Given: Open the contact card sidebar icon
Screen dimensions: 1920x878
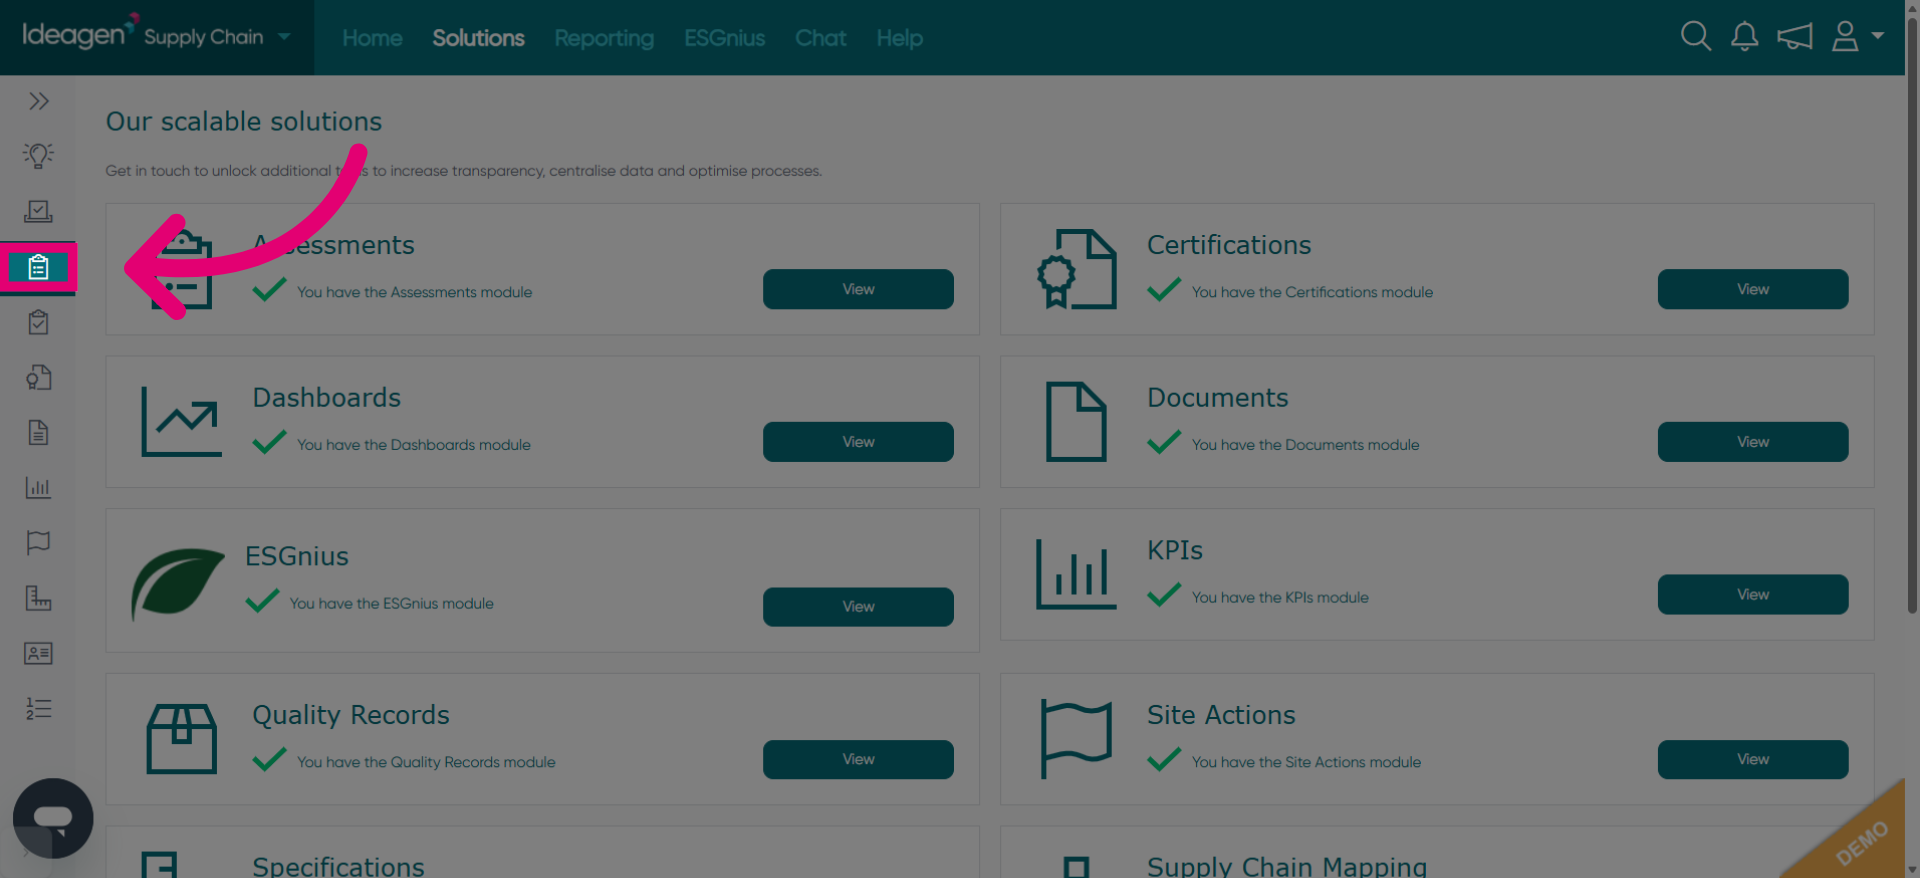Looking at the screenshot, I should tap(38, 653).
